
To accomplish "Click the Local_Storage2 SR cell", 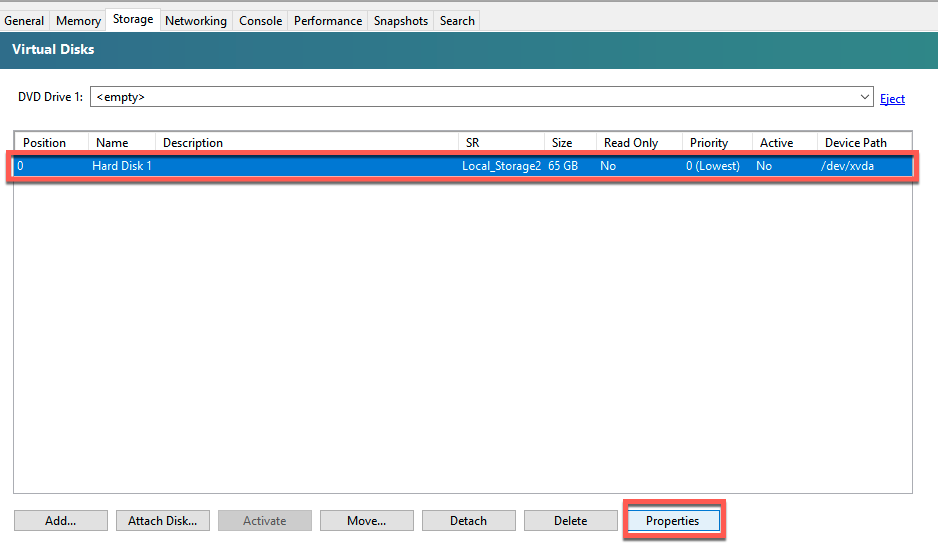I will point(501,166).
